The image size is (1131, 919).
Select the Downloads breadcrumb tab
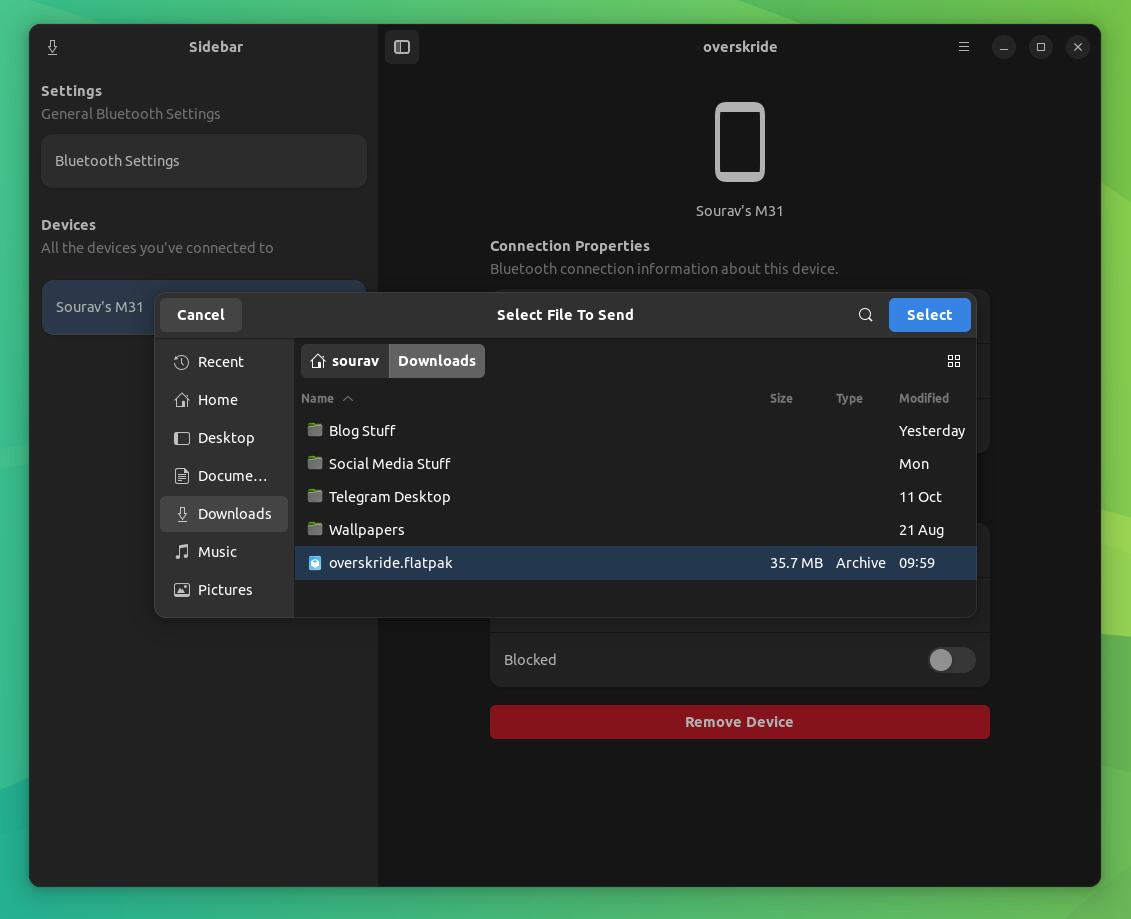[436, 361]
